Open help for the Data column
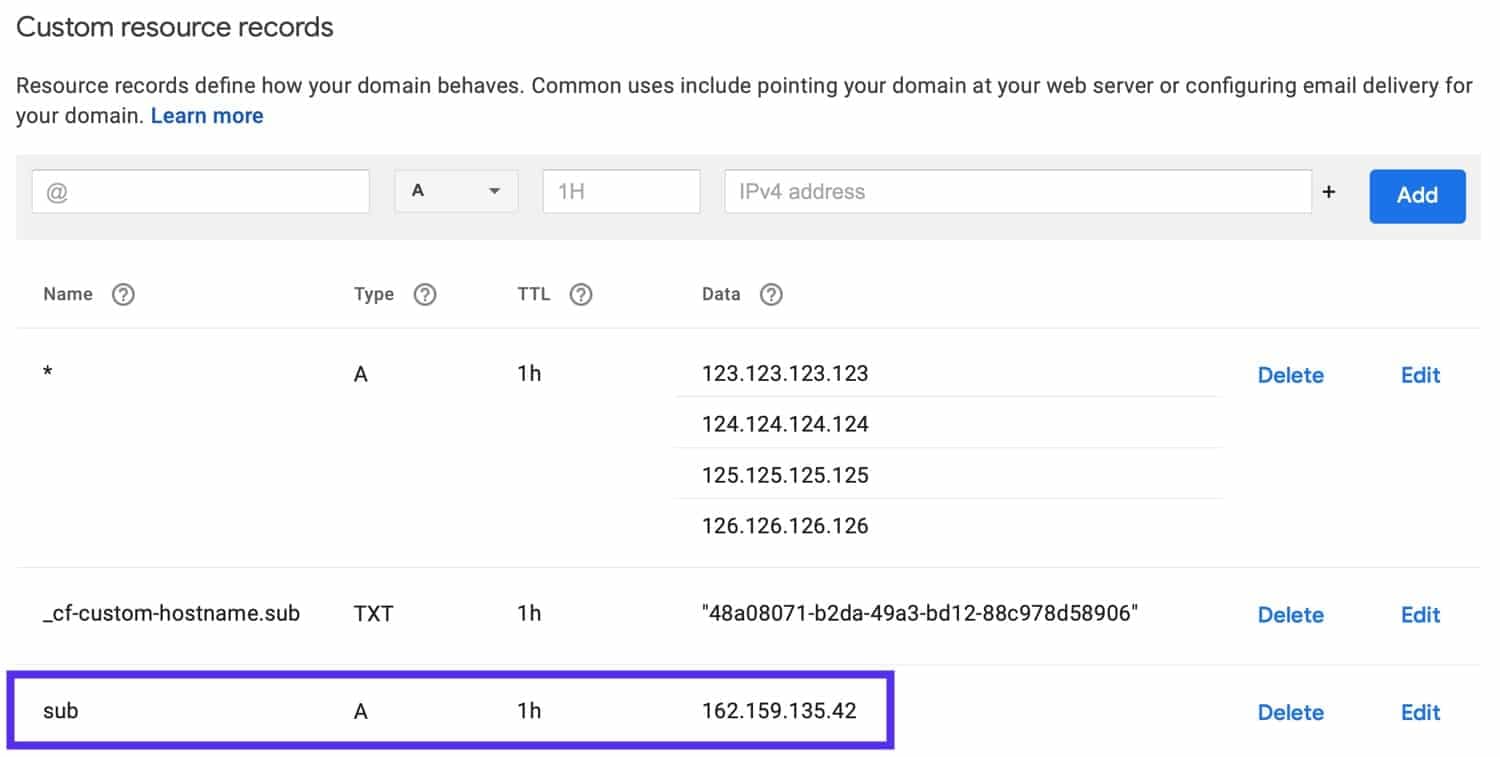1500x757 pixels. (x=770, y=294)
